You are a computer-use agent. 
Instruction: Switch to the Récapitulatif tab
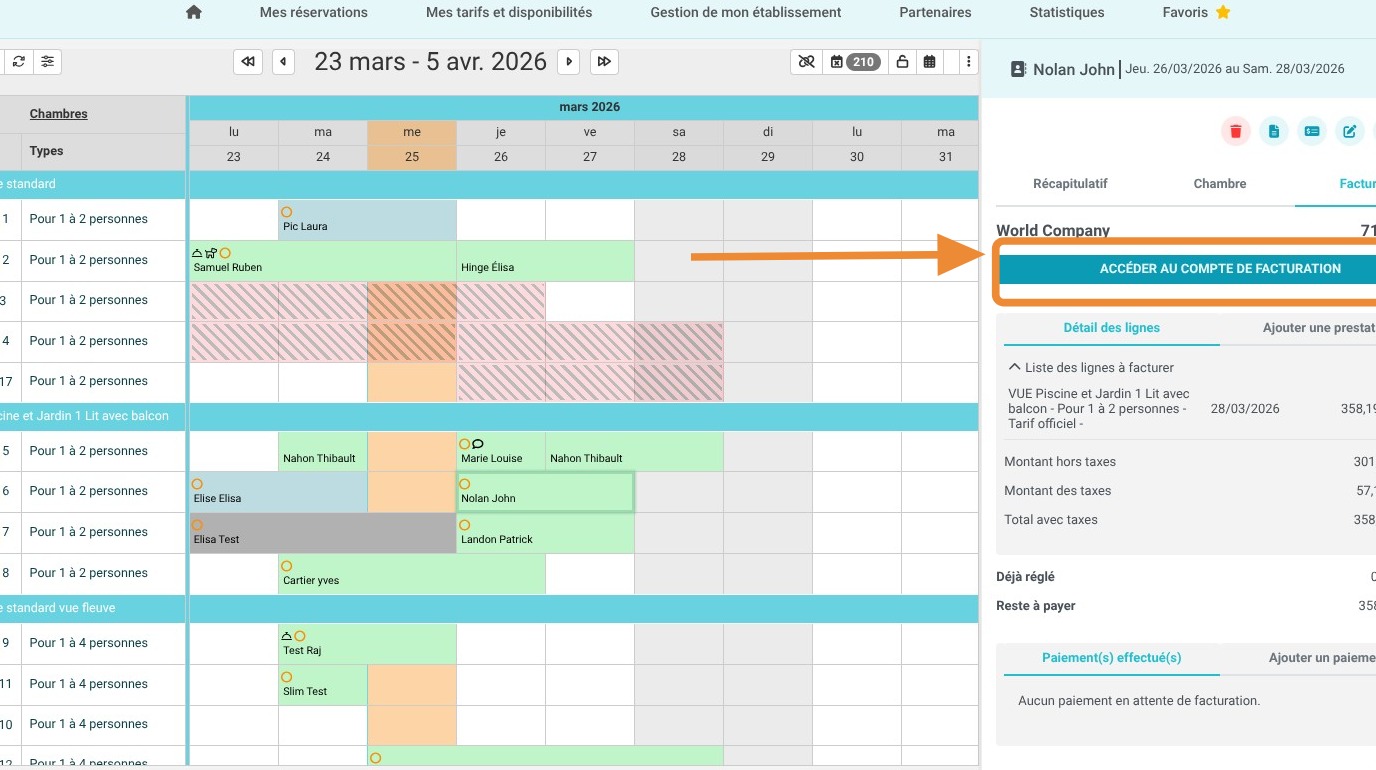click(x=1070, y=184)
